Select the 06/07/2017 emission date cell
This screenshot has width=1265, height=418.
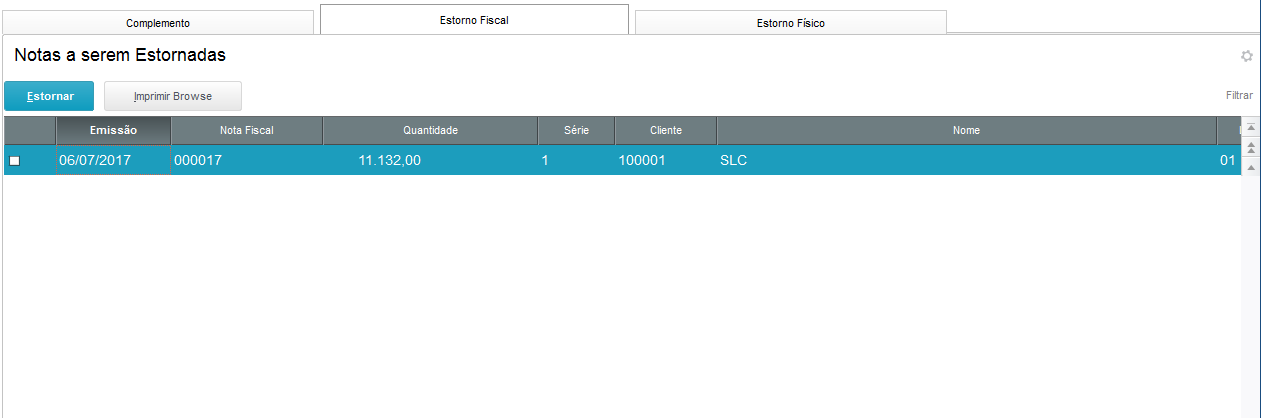[113, 160]
